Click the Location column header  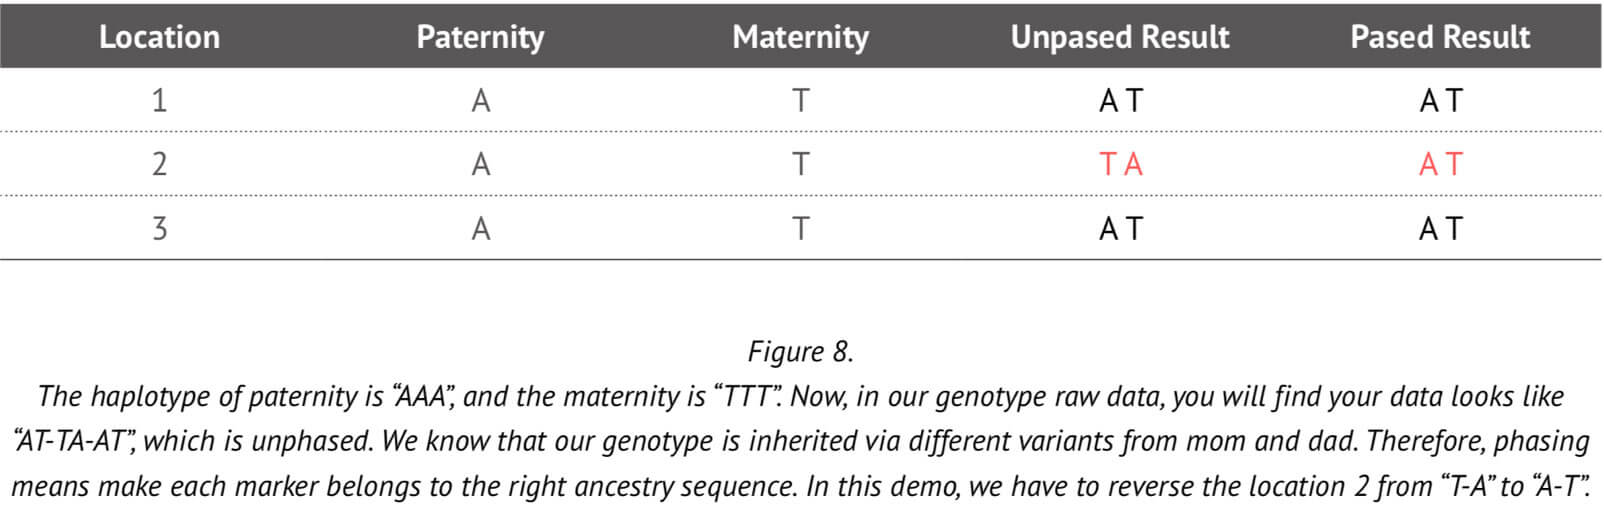[159, 37]
